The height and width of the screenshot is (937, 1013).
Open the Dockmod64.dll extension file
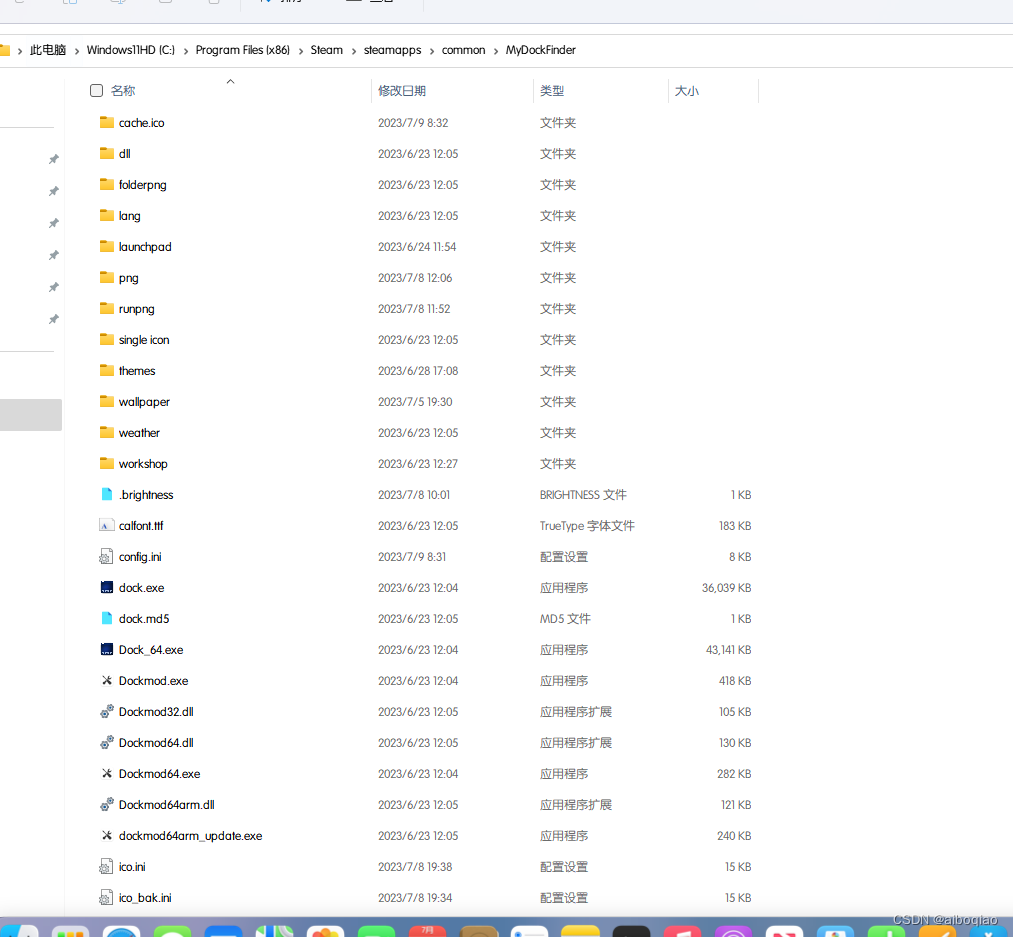(154, 742)
